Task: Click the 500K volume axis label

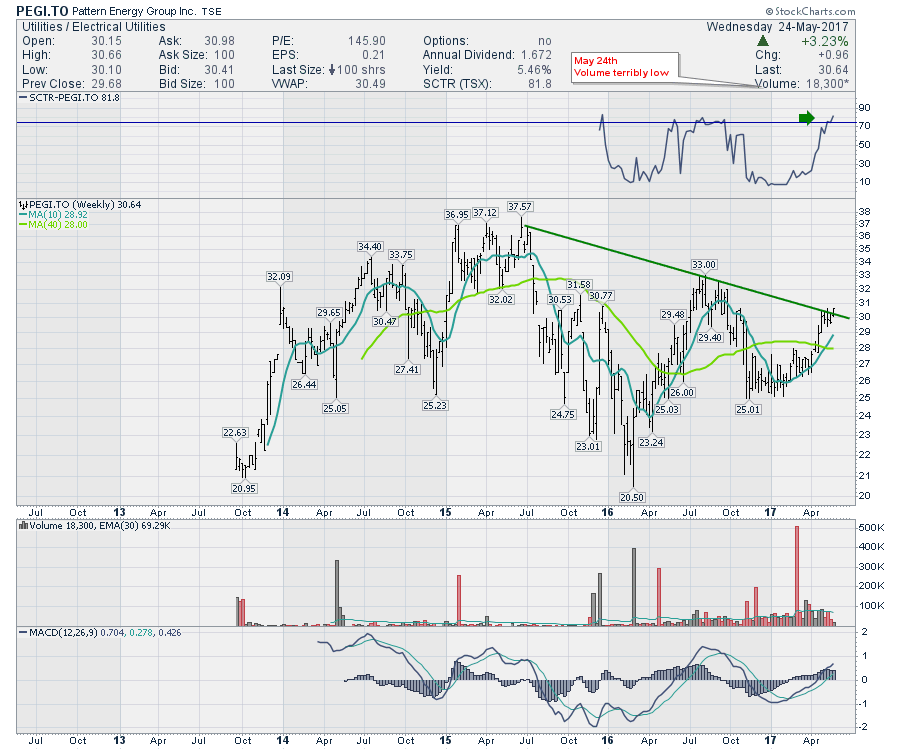Action: click(871, 527)
